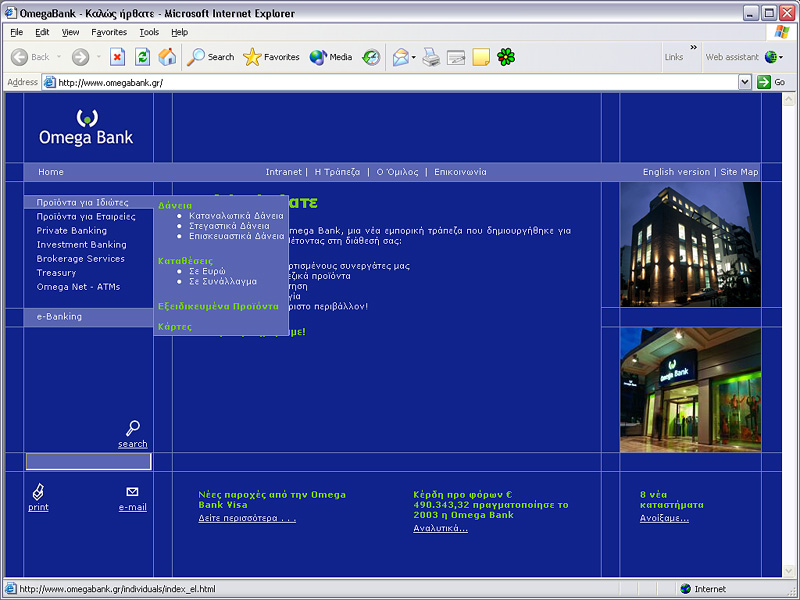Click the Δείτε περισσότερα link
This screenshot has width=800, height=600.
pos(247,518)
